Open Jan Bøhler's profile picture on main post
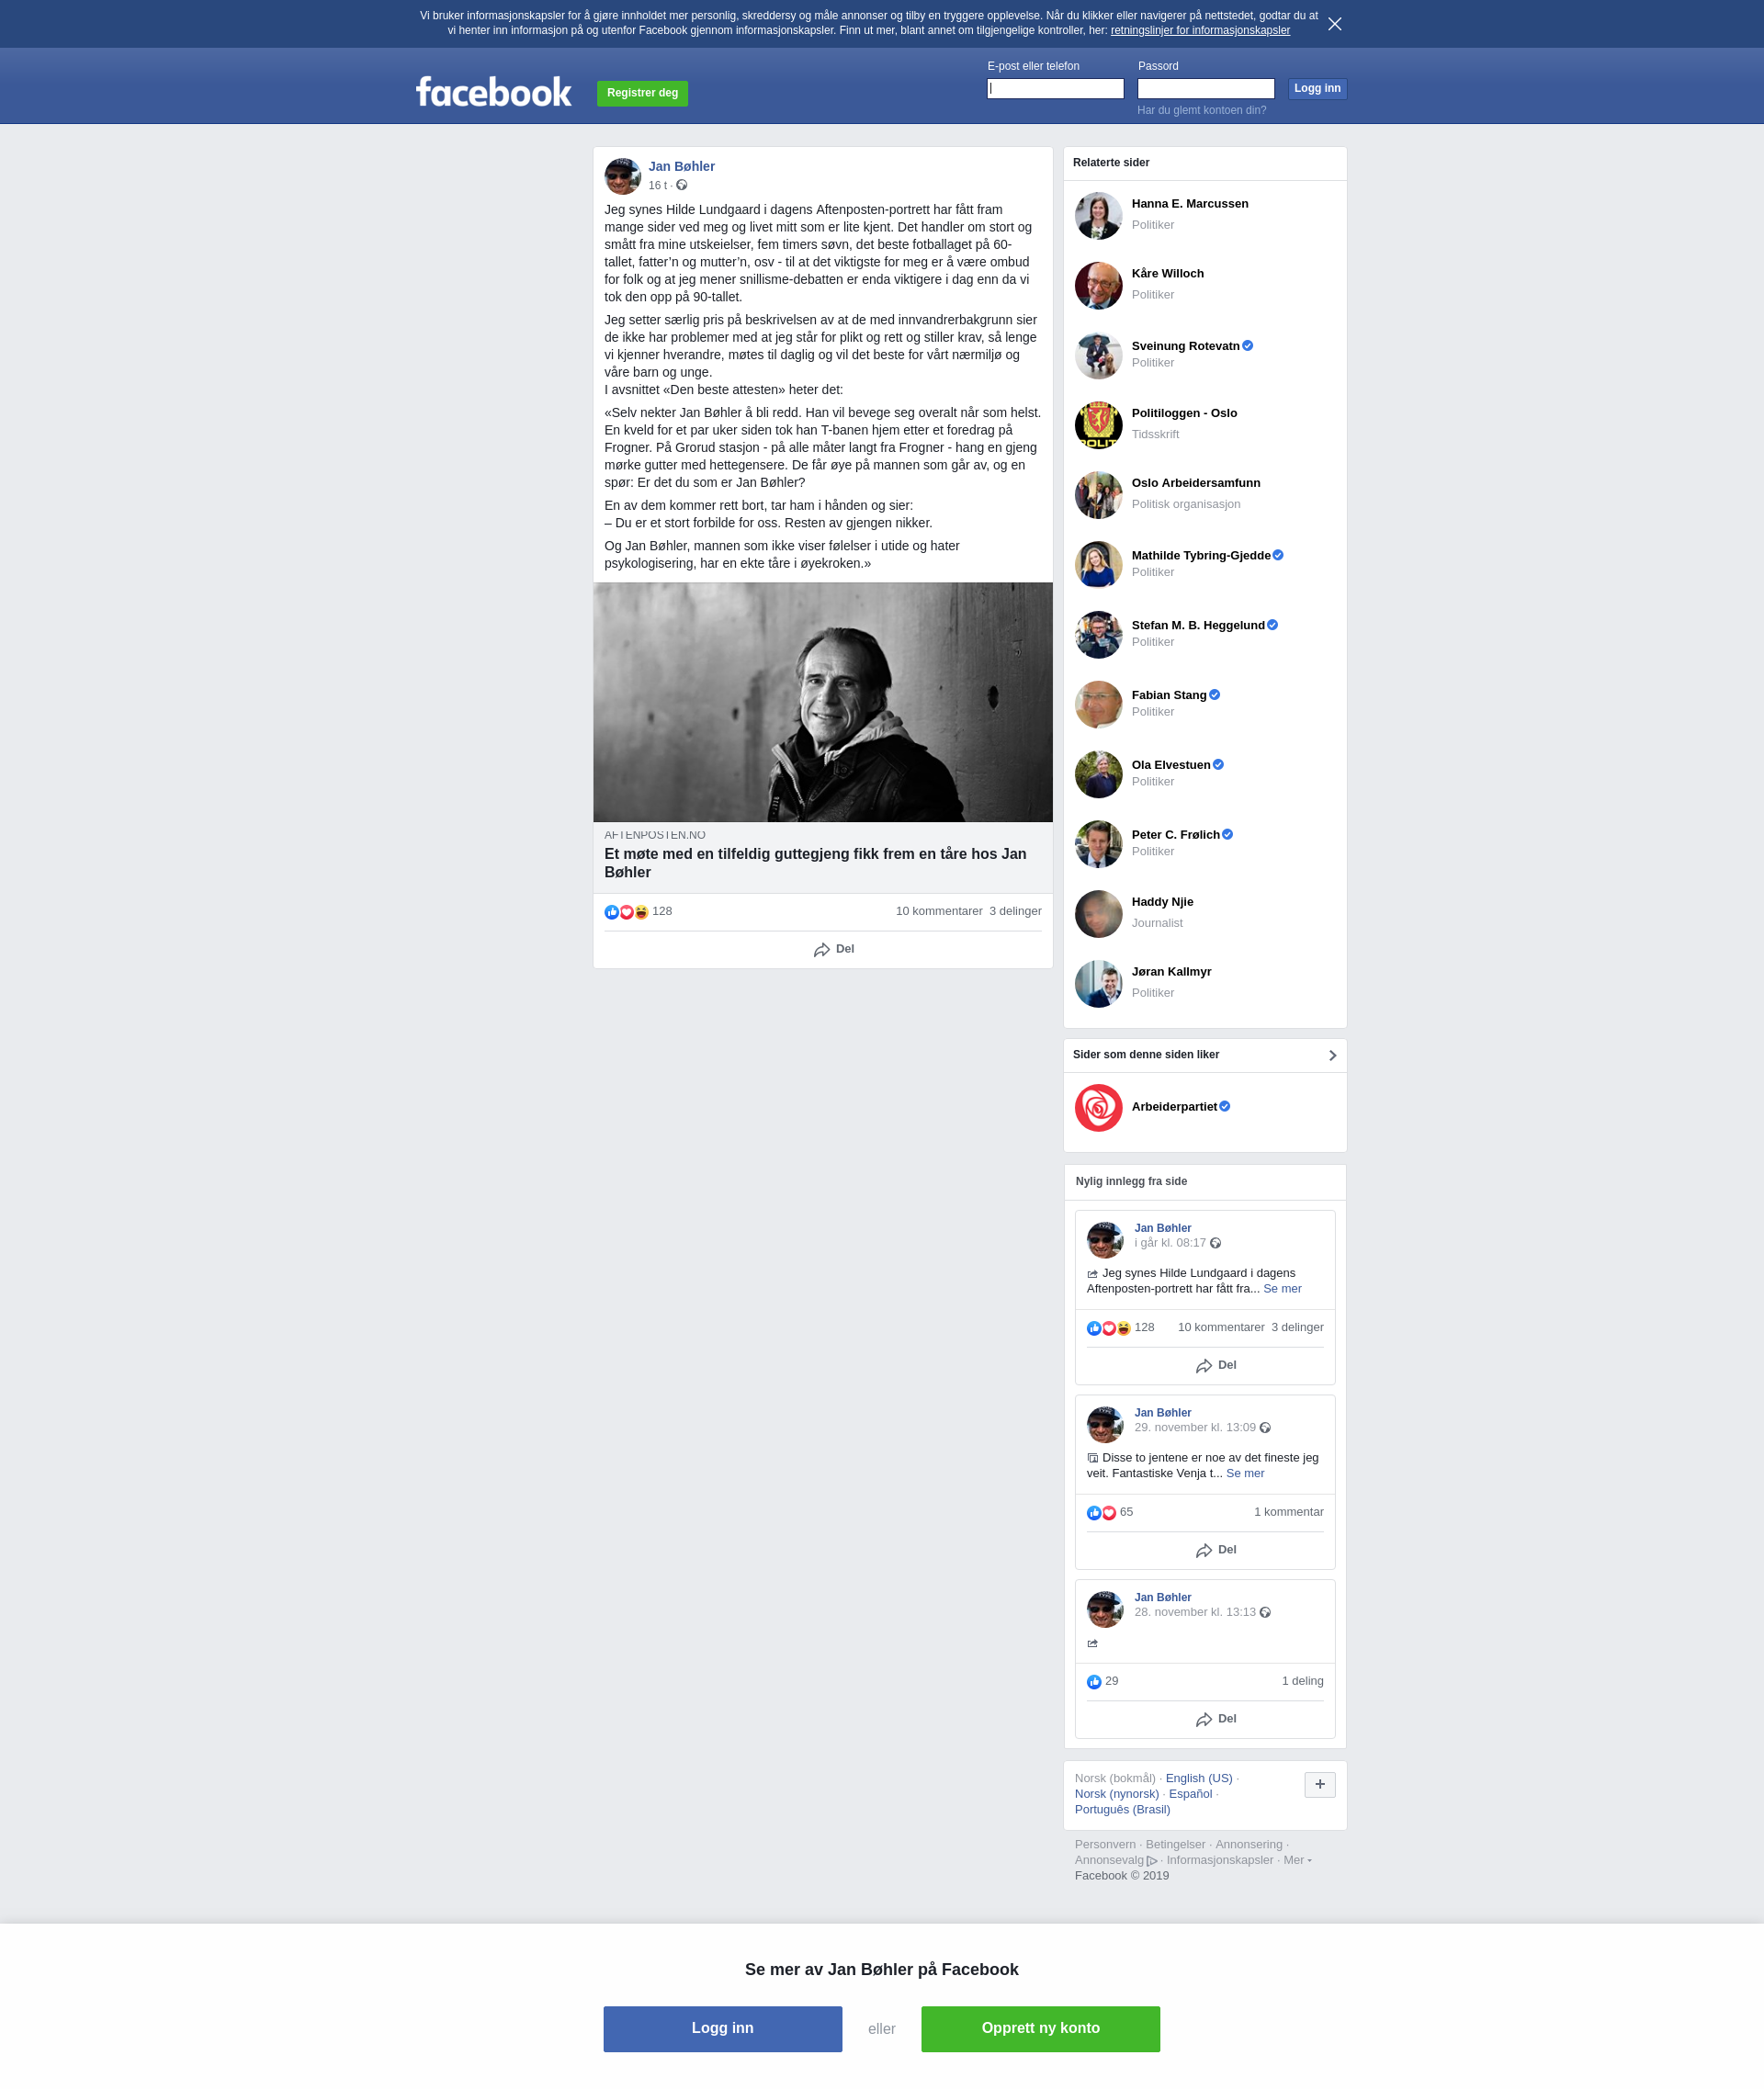 622,176
